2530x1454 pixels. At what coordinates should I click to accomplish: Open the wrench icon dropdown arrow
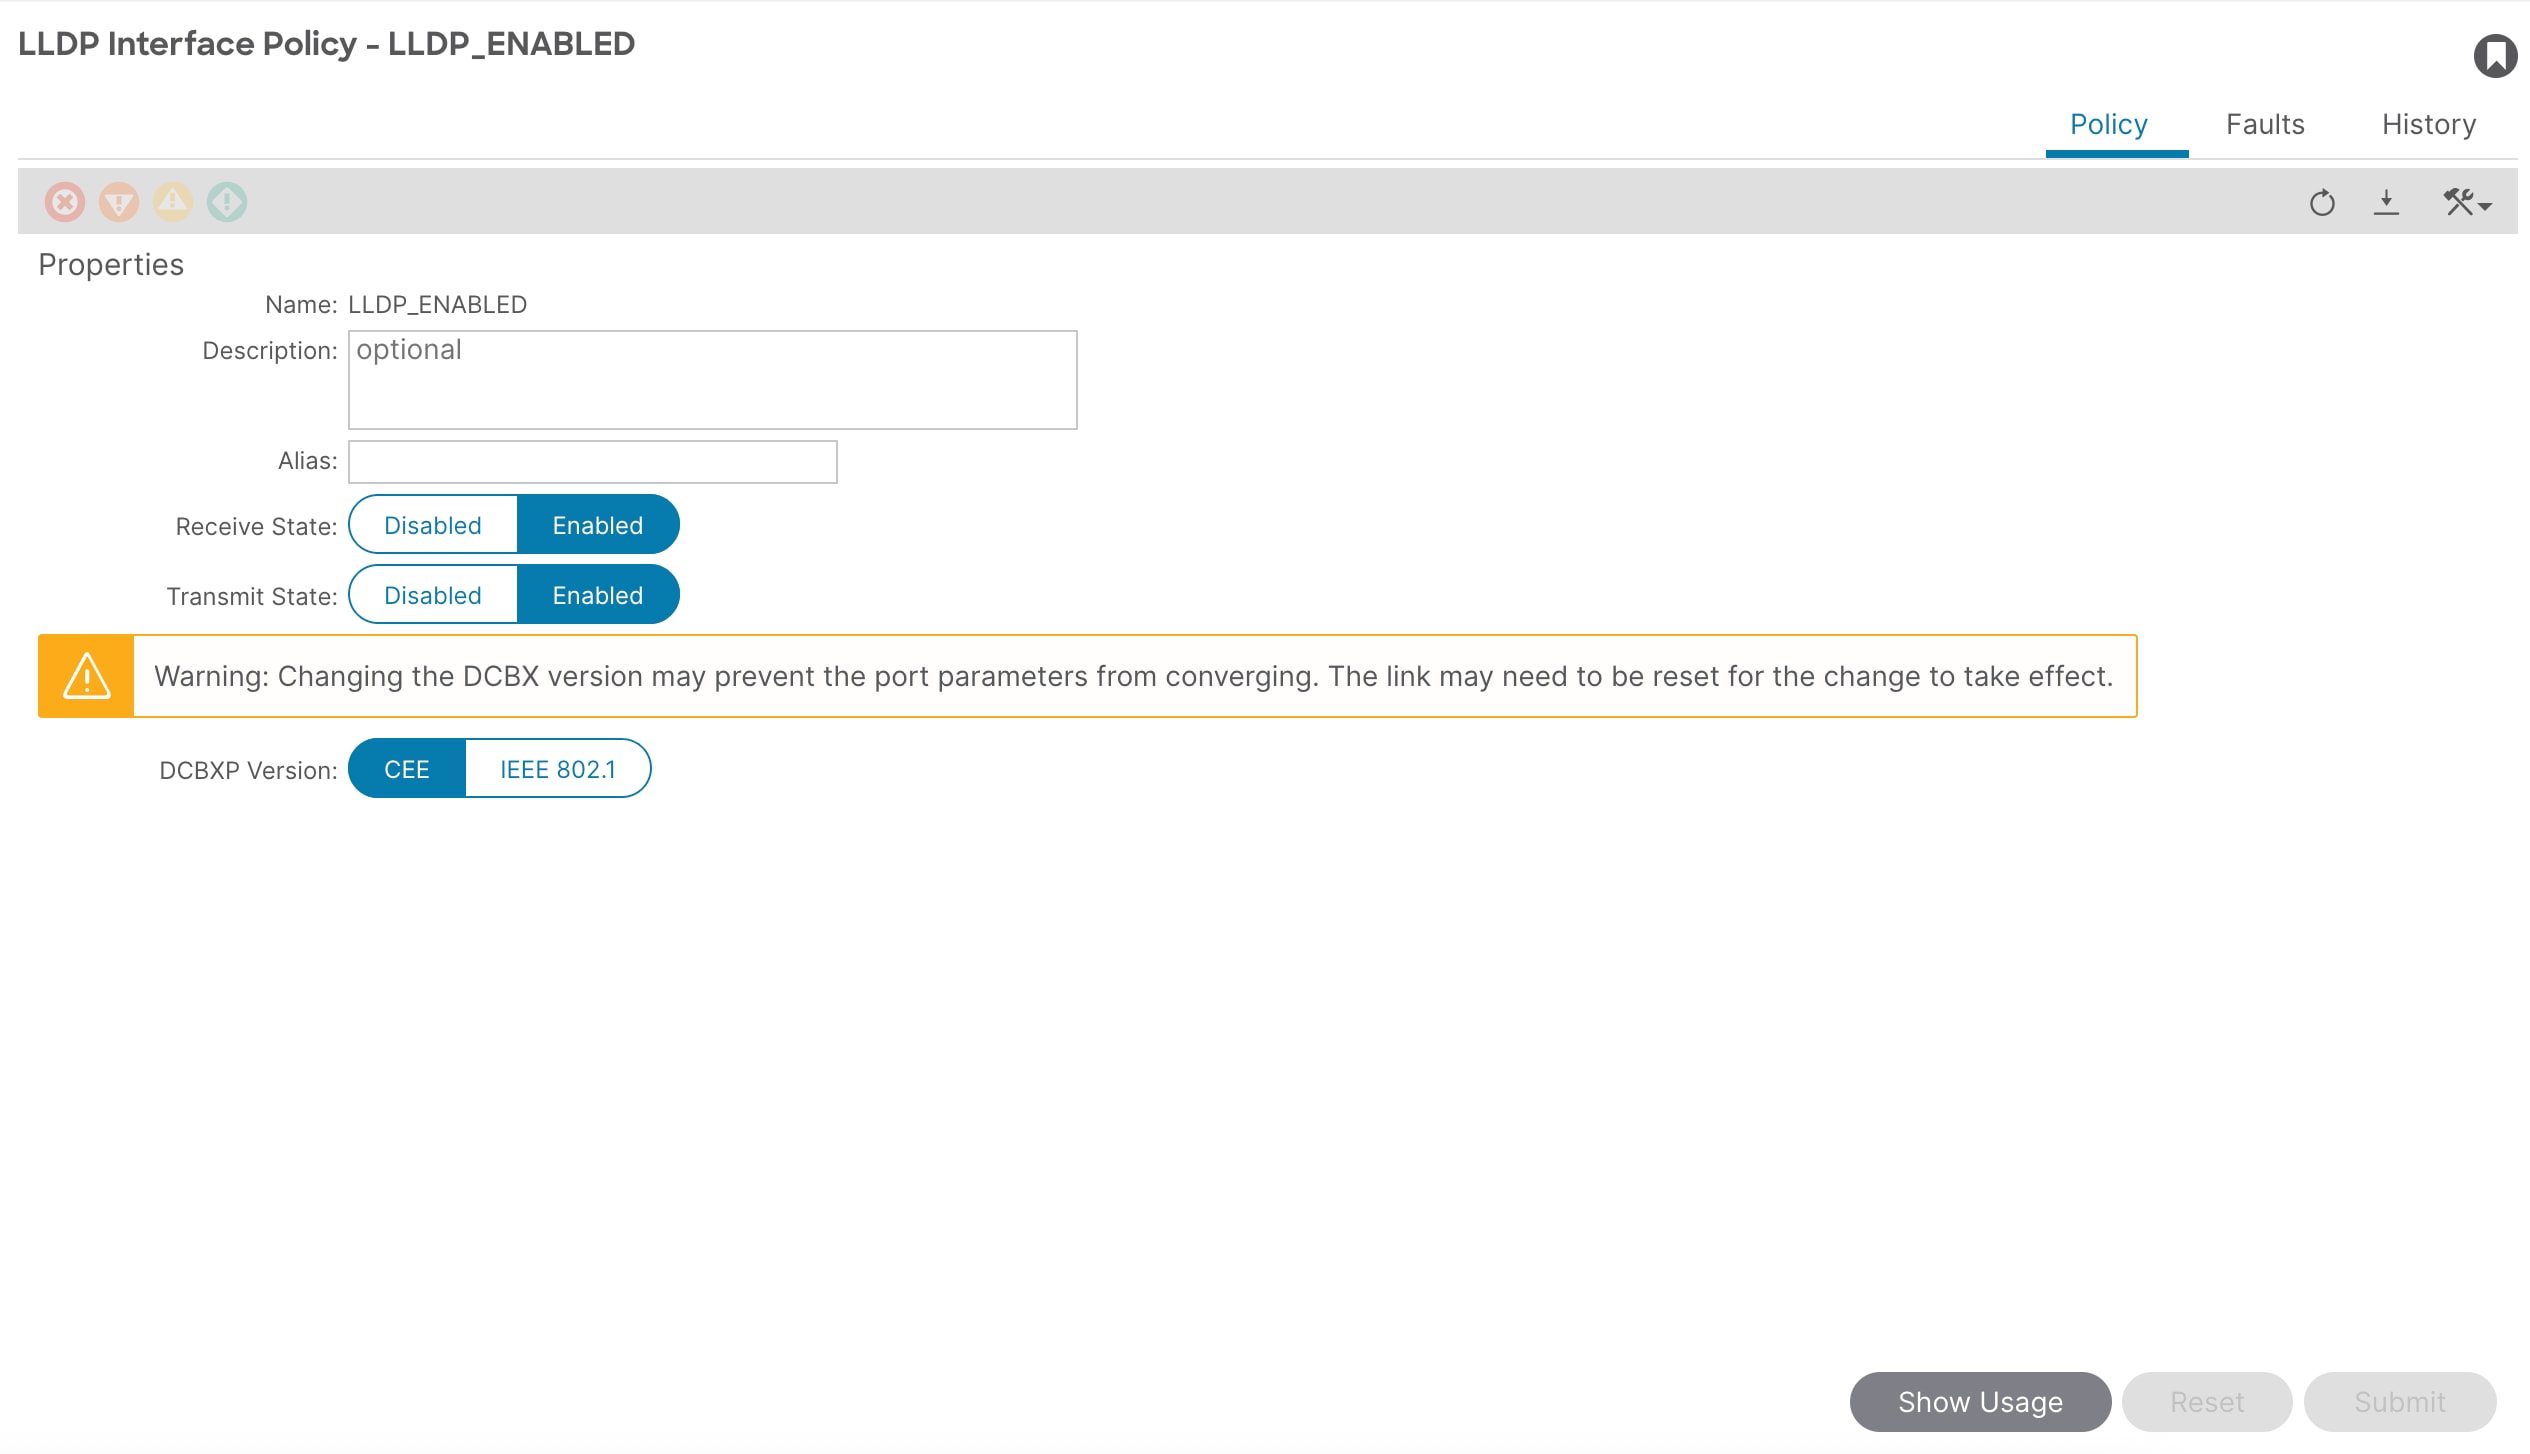tap(2486, 205)
